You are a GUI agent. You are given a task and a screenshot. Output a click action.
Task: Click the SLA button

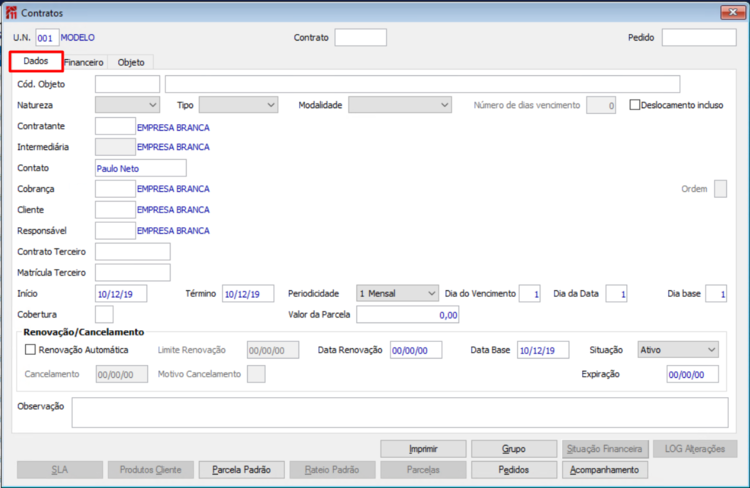[x=60, y=470]
